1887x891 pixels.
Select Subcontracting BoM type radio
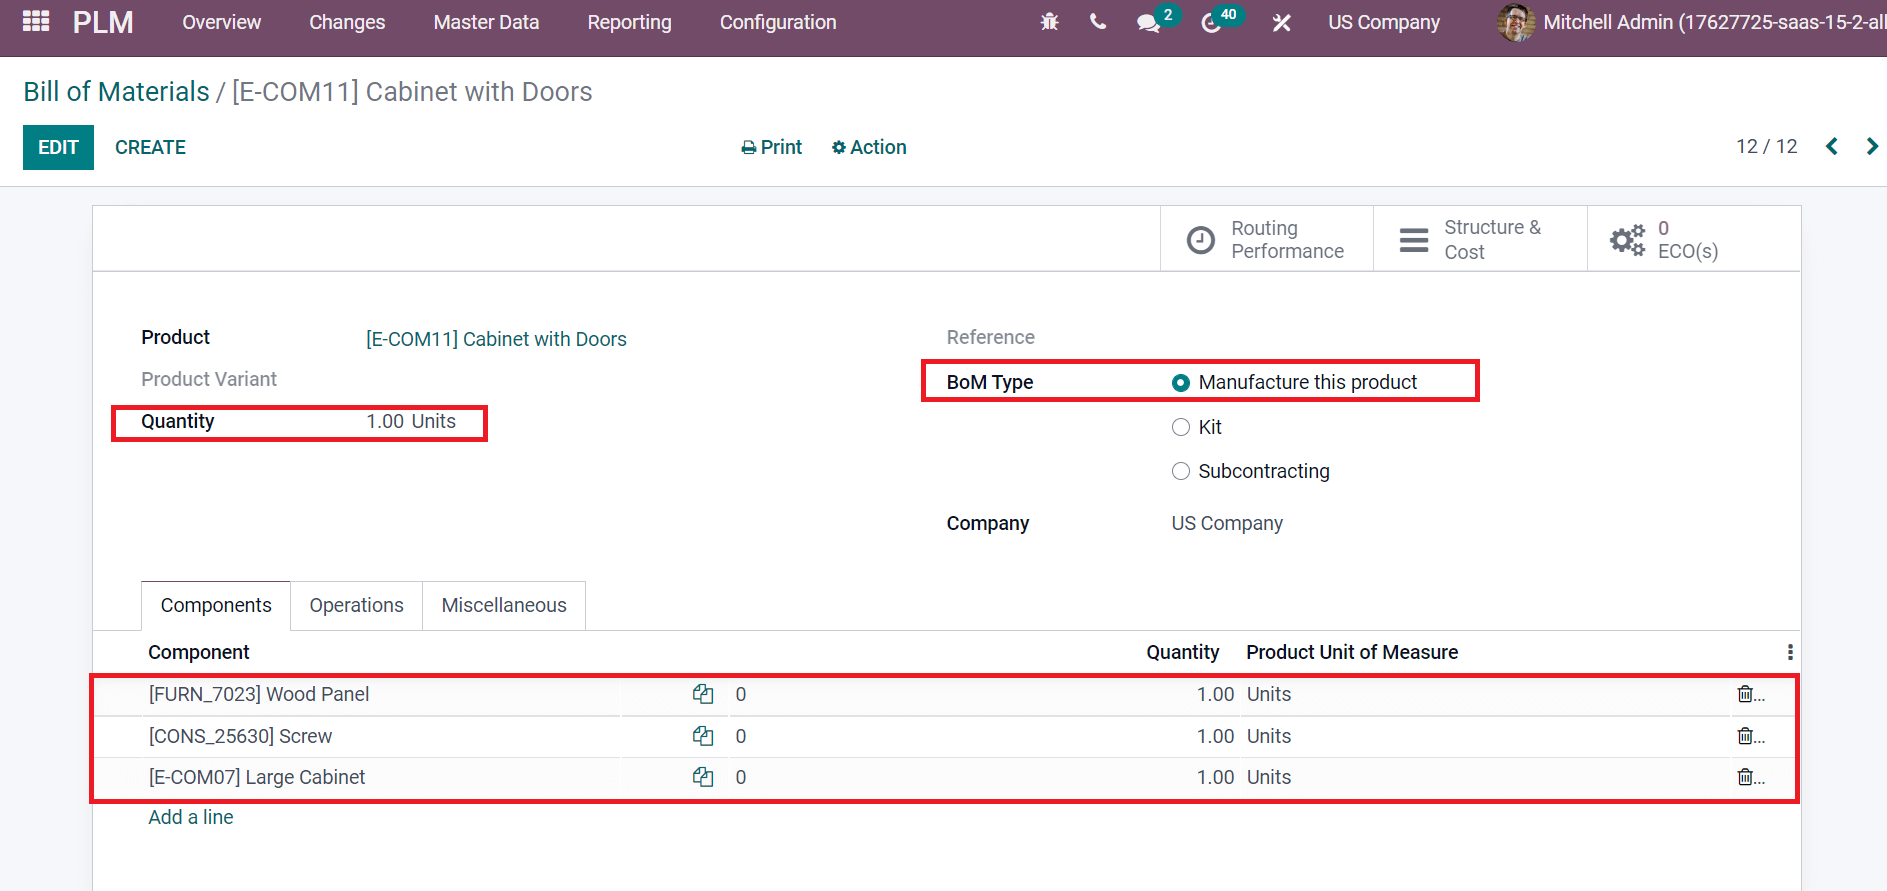click(1181, 471)
